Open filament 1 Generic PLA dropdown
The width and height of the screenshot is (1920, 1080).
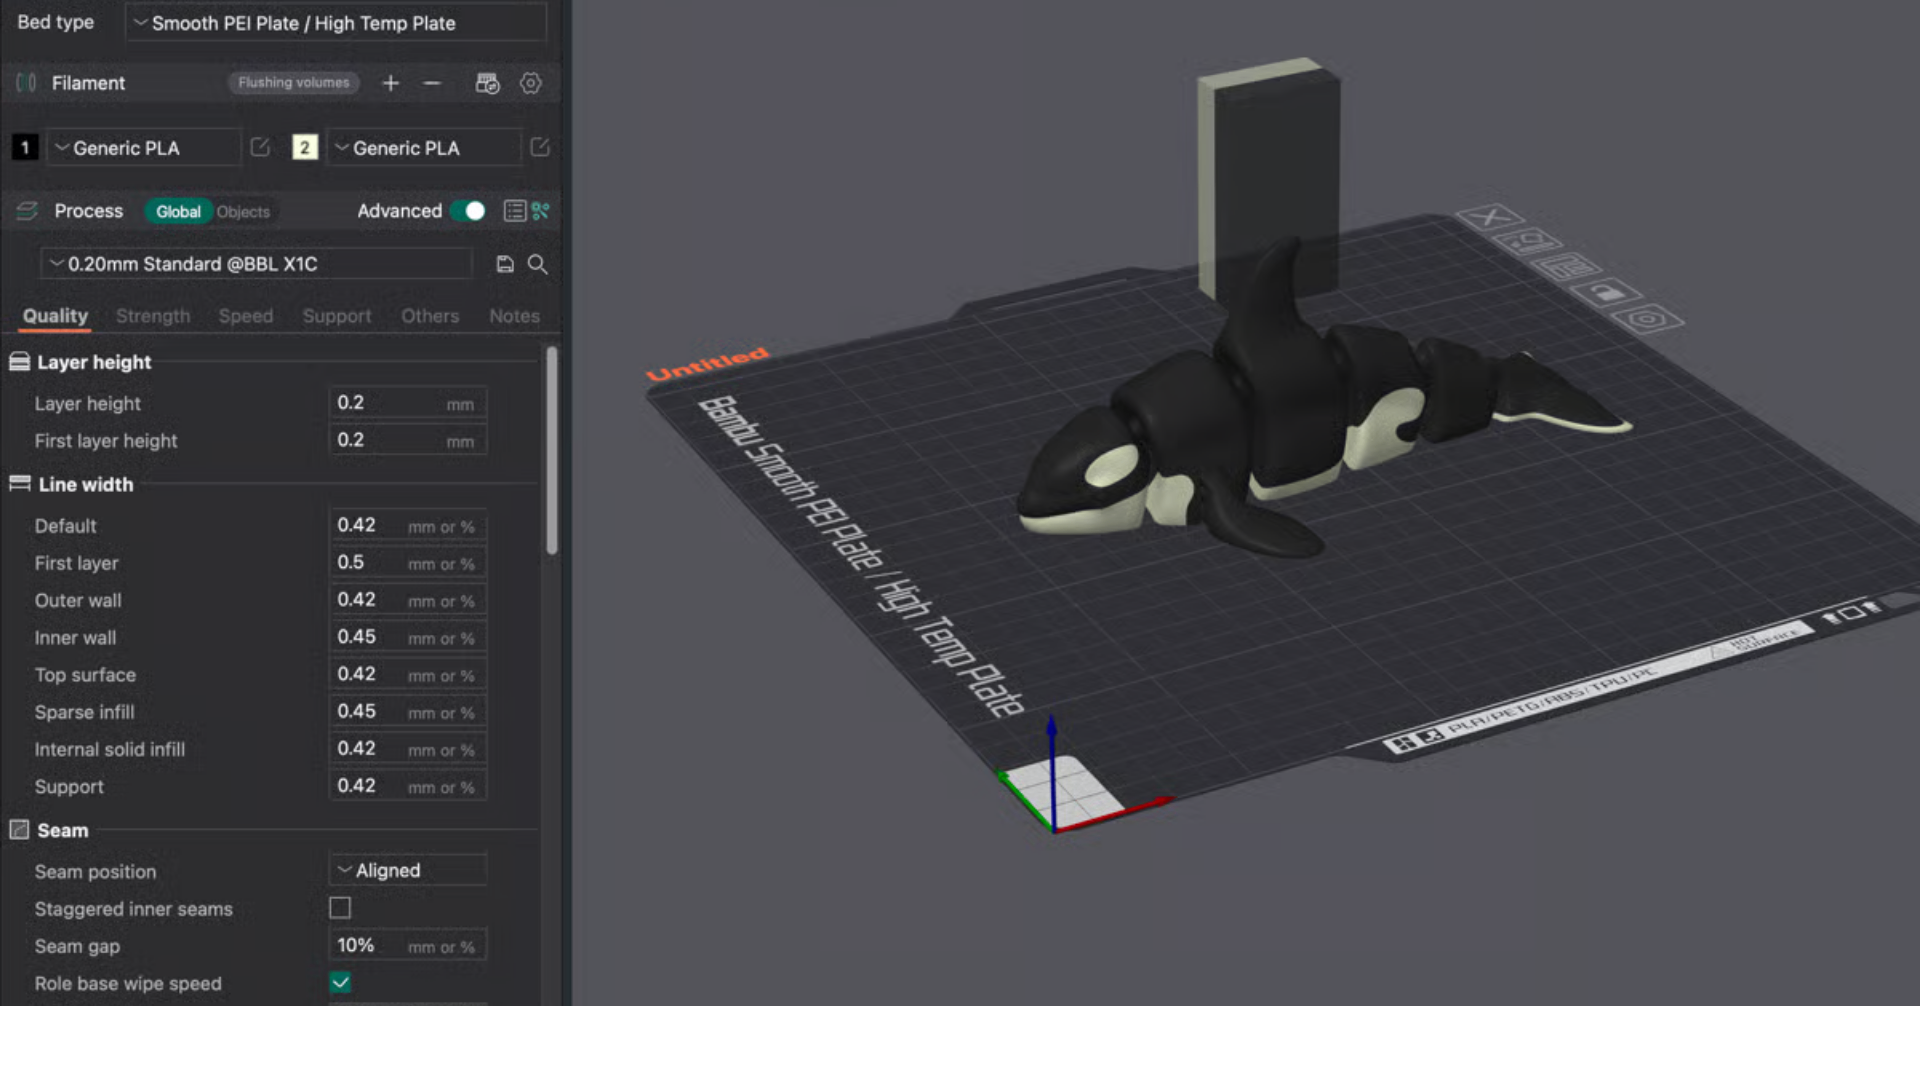tap(145, 148)
